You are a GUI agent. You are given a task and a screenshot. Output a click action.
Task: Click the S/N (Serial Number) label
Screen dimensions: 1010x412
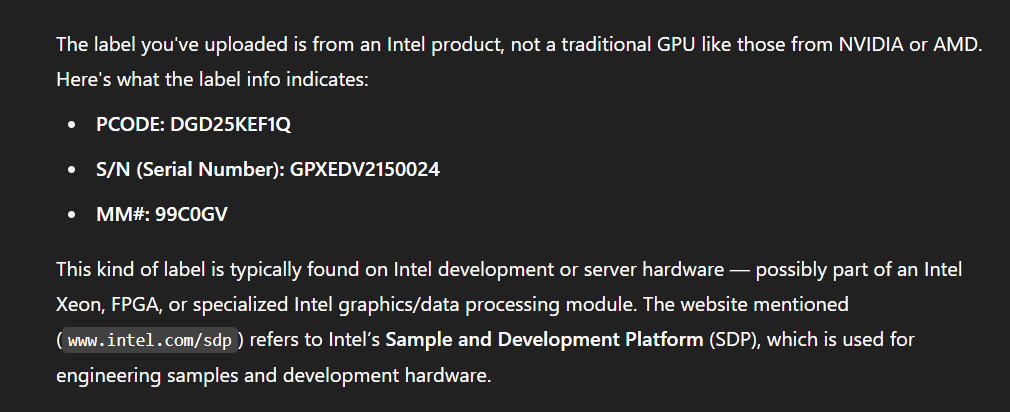click(191, 169)
